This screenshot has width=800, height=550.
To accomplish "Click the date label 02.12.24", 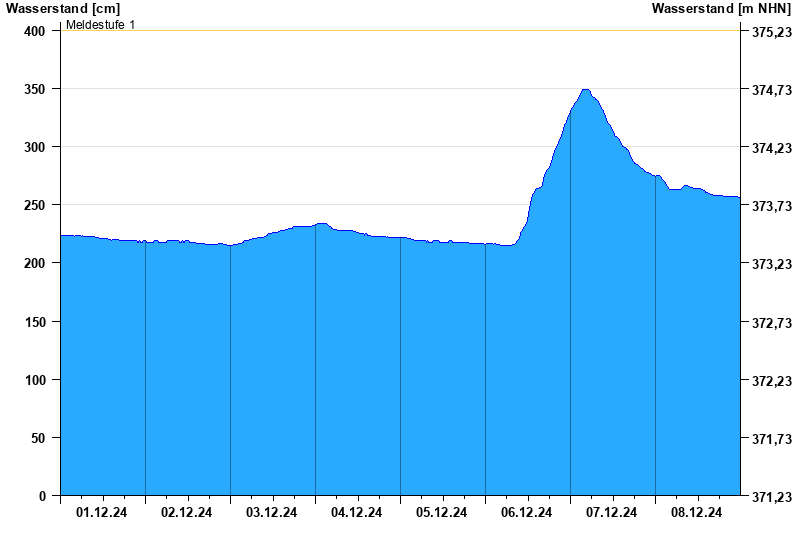I will (x=187, y=513).
